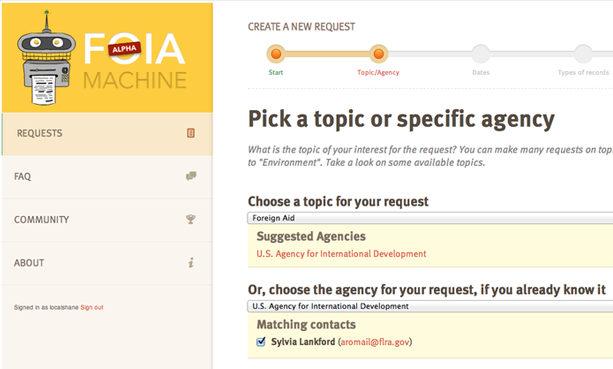The image size is (613, 369).
Task: Jump to the Dates step circle
Action: pyautogui.click(x=481, y=54)
